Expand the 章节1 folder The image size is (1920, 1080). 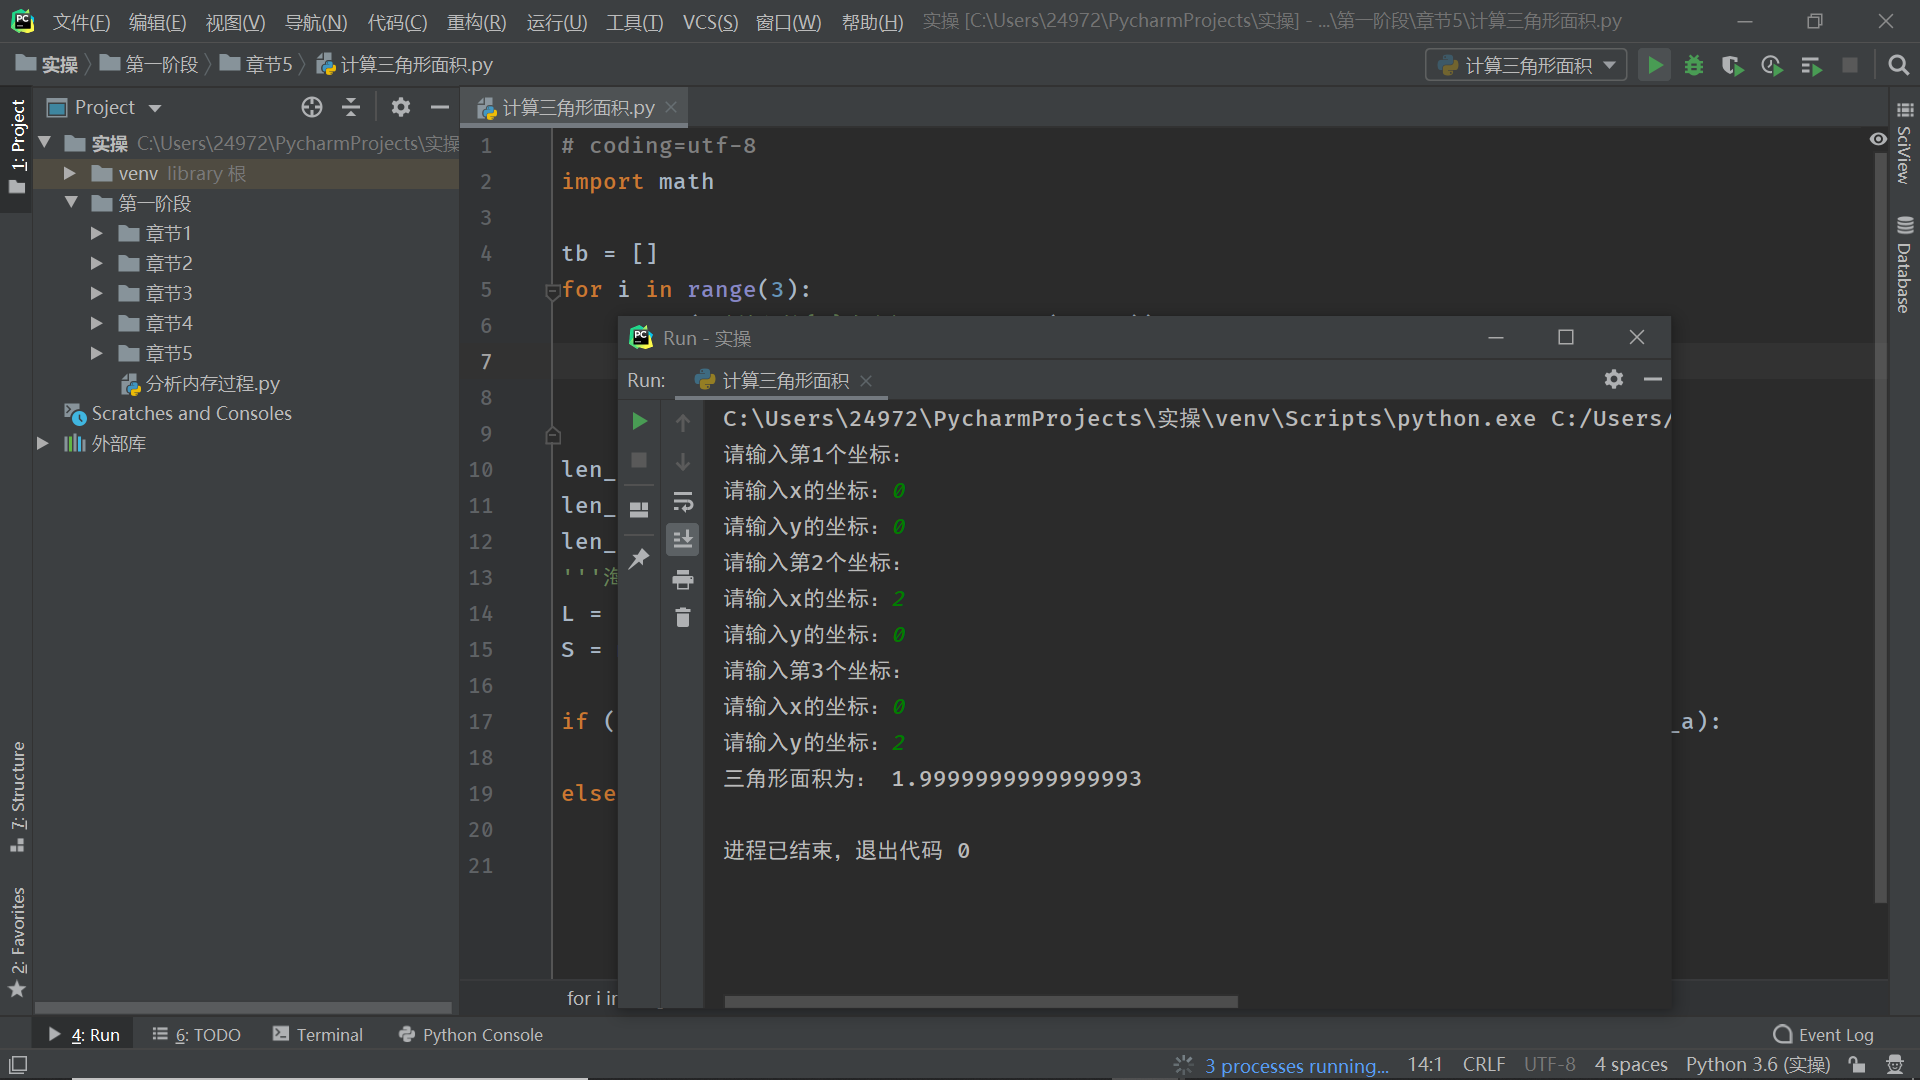[97, 233]
